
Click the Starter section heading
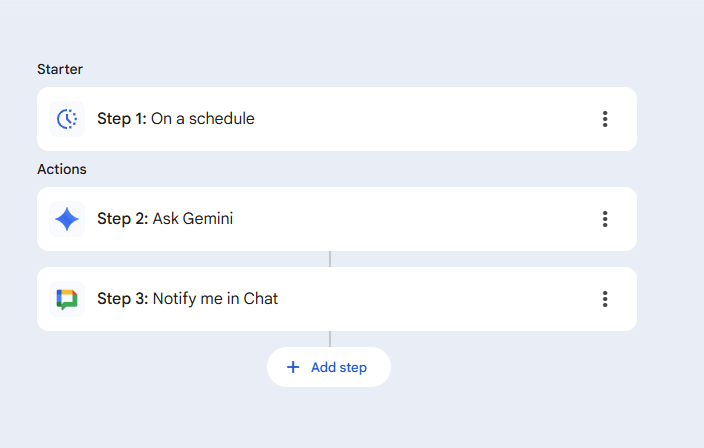[60, 69]
